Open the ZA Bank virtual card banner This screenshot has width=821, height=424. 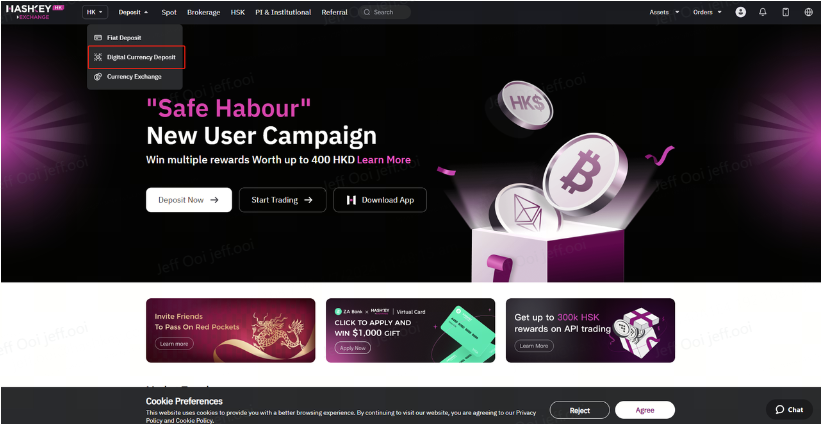pyautogui.click(x=410, y=330)
